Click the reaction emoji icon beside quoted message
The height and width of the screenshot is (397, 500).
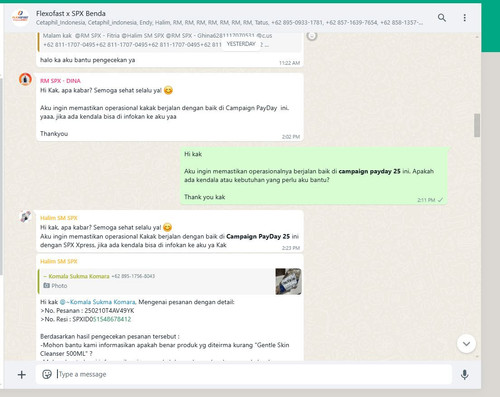312,35
